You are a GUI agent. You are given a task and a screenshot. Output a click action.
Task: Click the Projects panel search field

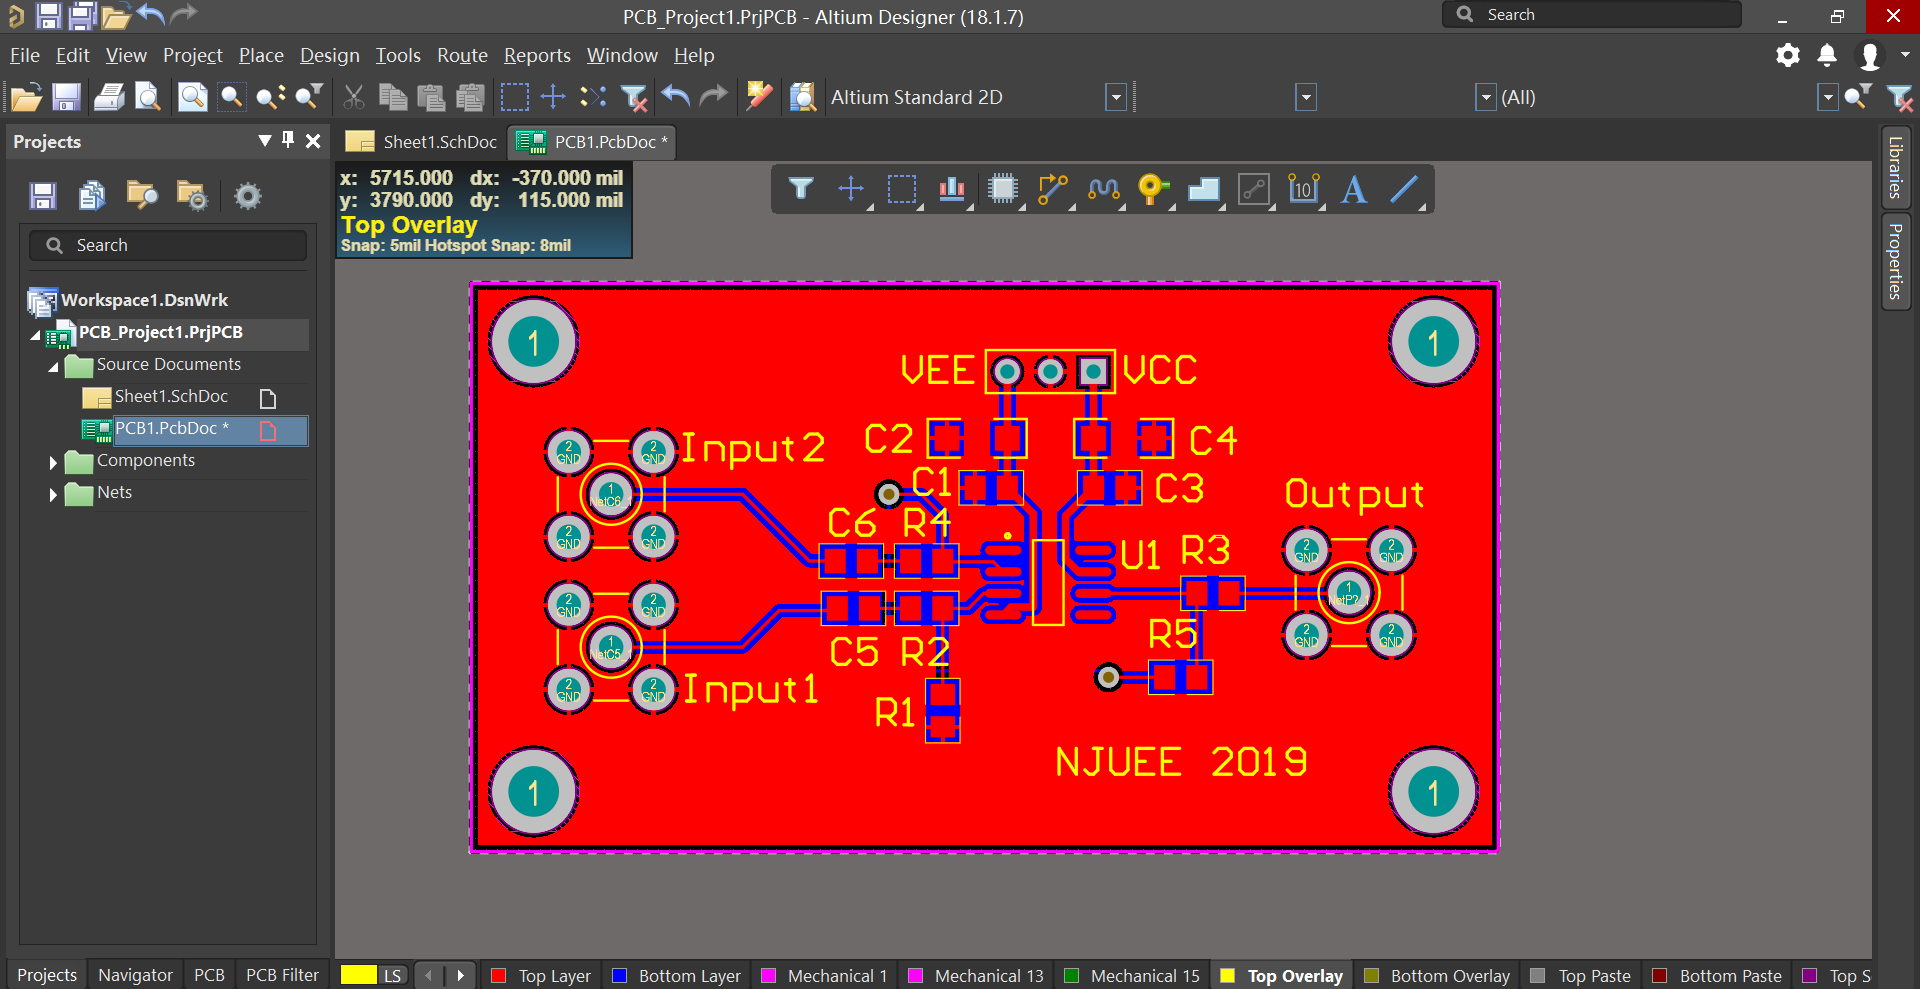click(x=168, y=245)
